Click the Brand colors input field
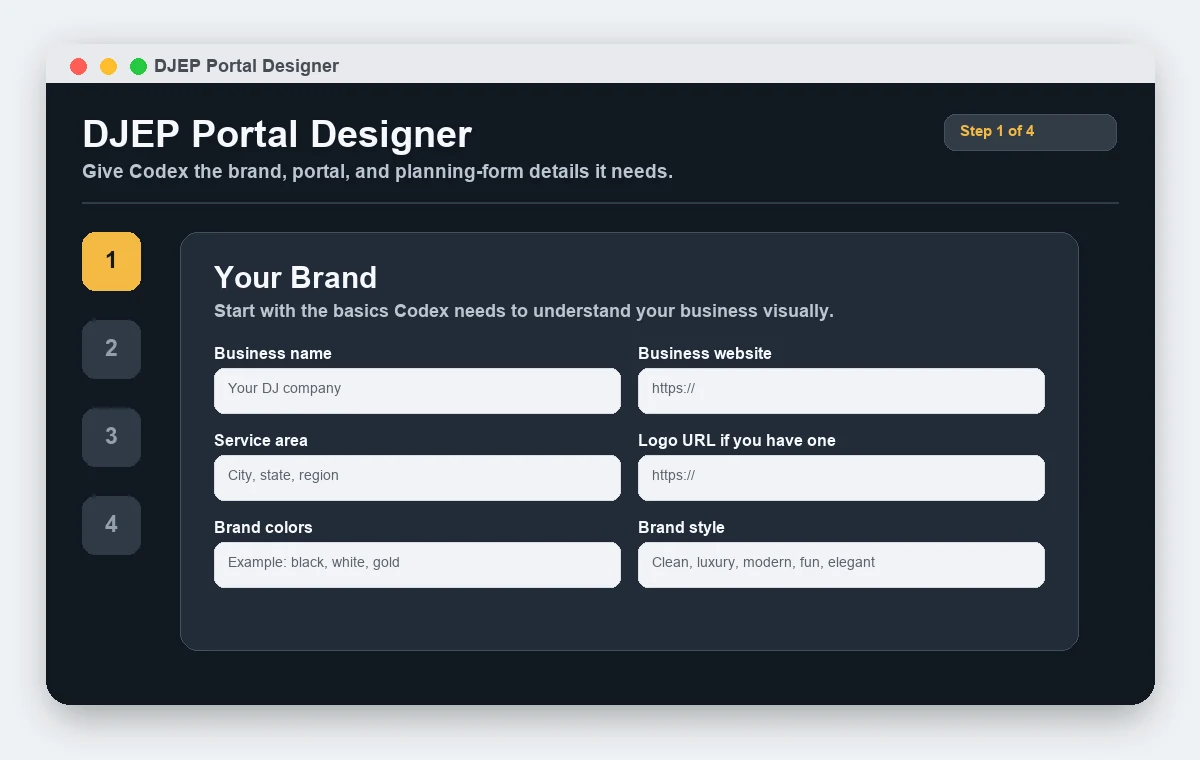Screen dimensions: 1200x760 coord(417,564)
